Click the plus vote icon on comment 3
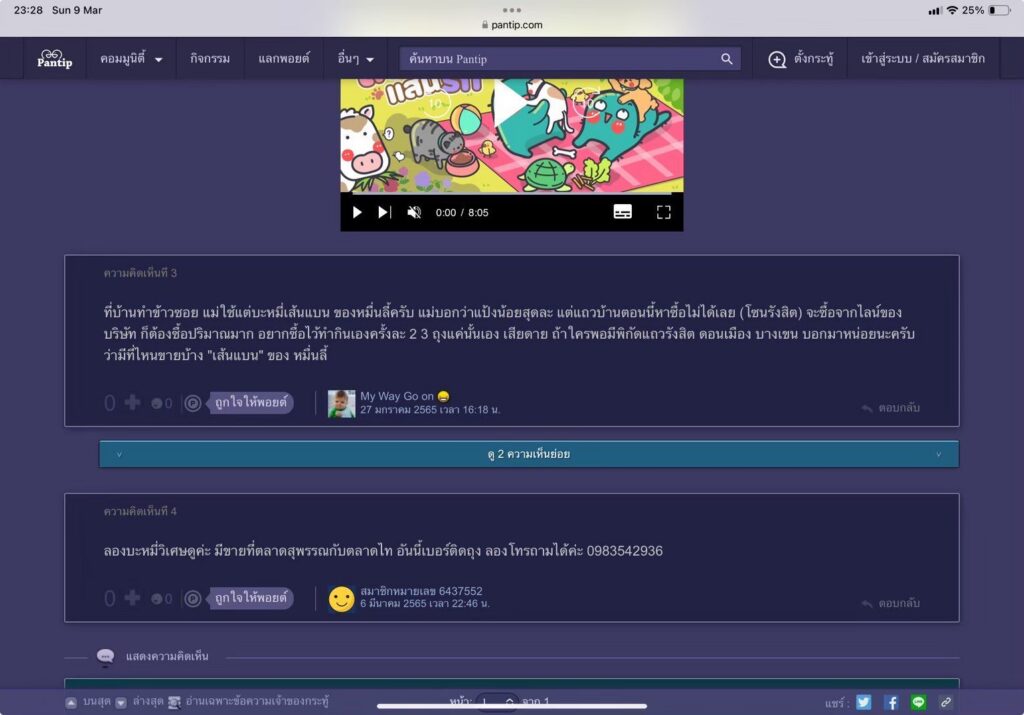Image resolution: width=1024 pixels, height=715 pixels. point(132,402)
